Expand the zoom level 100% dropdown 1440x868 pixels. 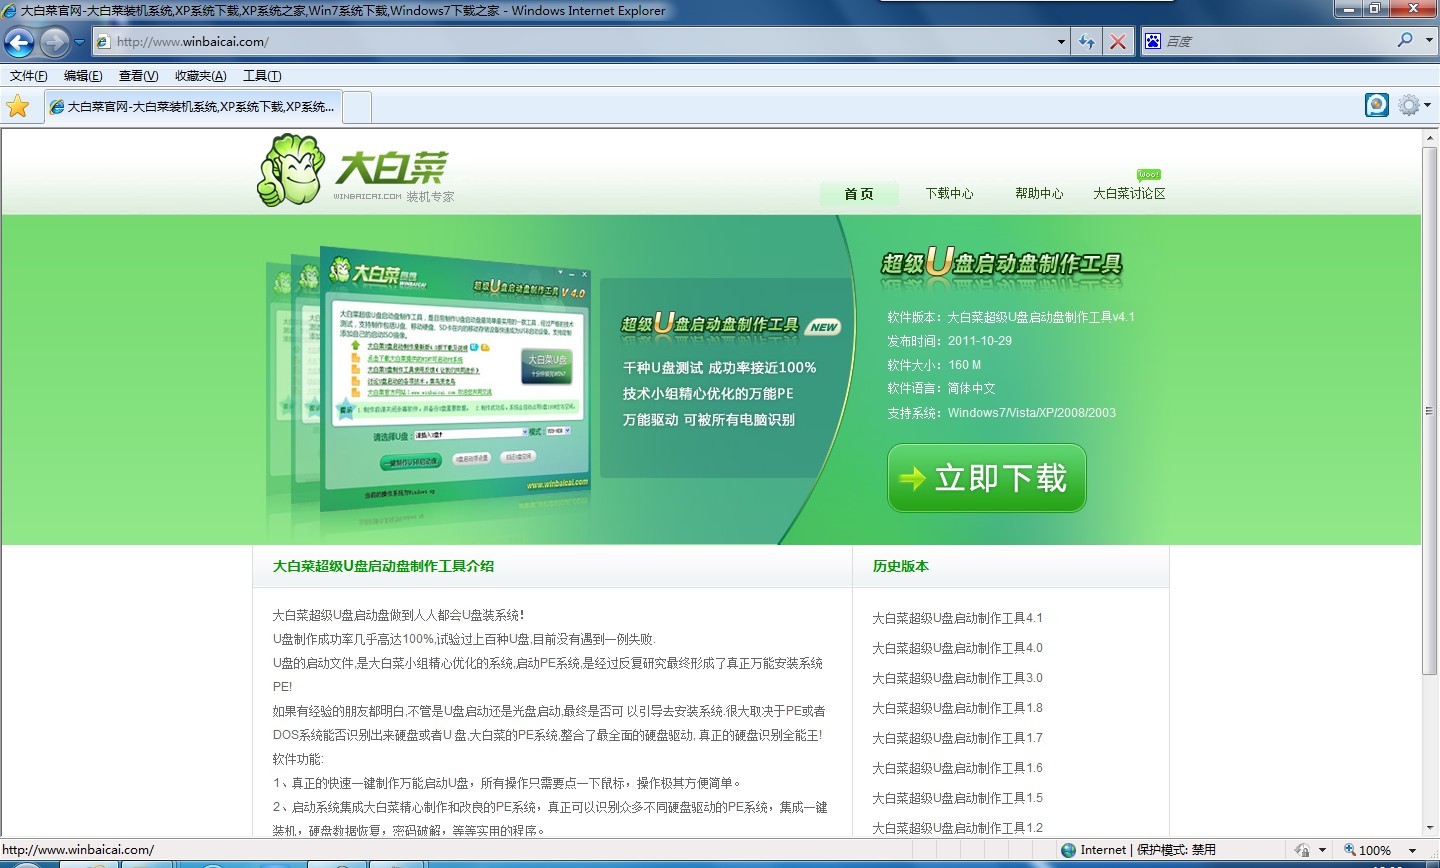coord(1413,850)
